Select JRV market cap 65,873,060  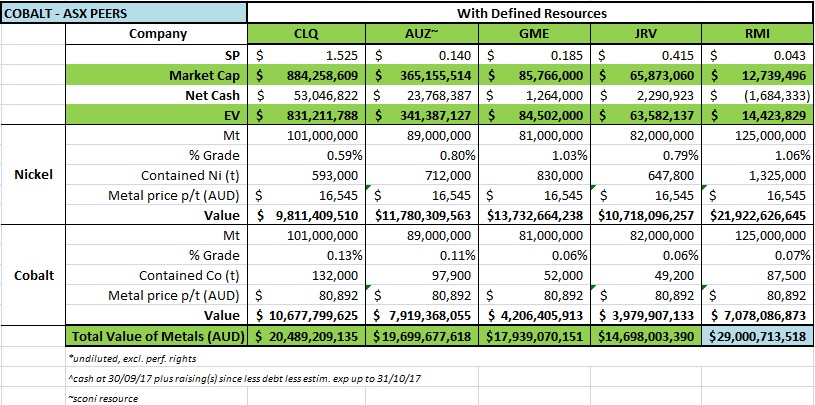point(646,75)
